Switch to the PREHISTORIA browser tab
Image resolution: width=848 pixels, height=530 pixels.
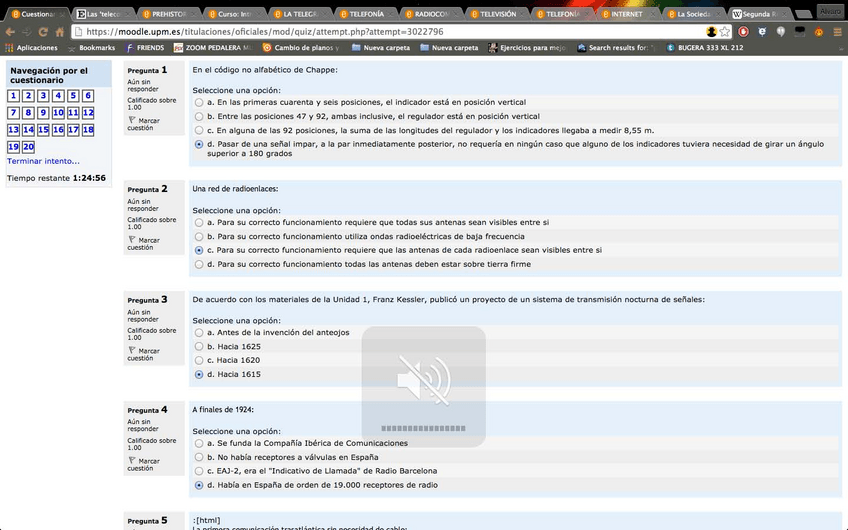168,15
